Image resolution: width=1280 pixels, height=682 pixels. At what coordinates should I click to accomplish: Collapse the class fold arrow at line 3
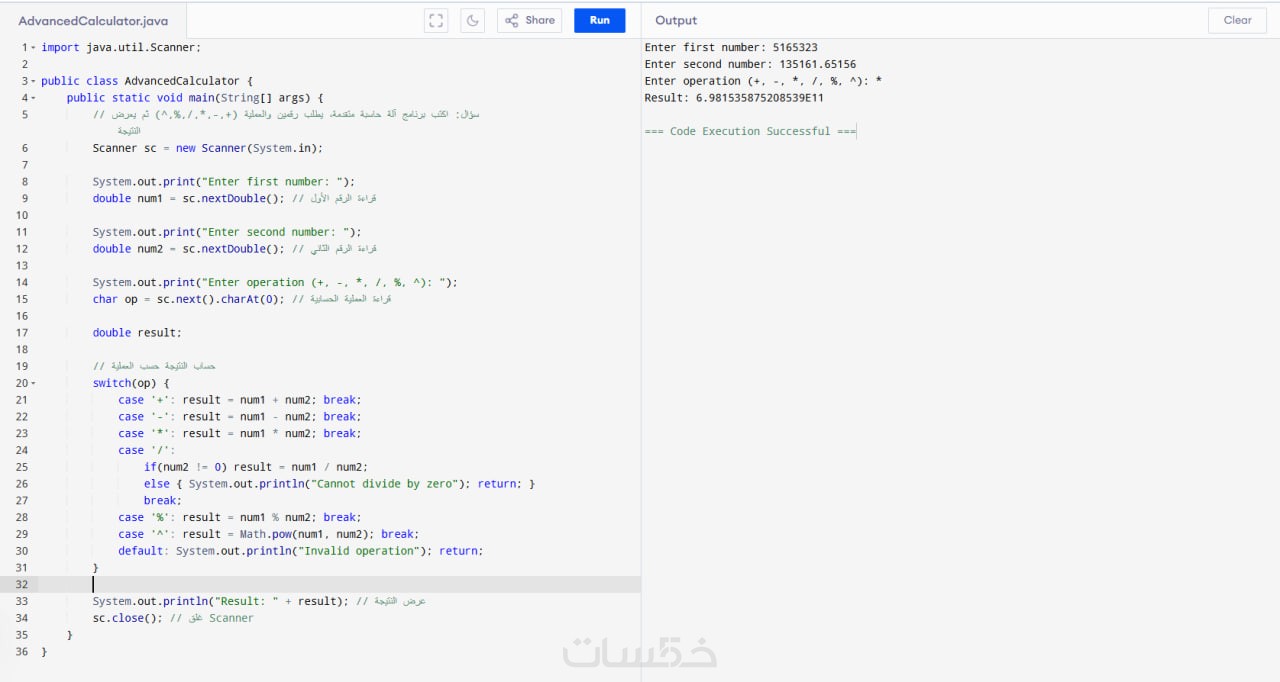click(x=33, y=81)
